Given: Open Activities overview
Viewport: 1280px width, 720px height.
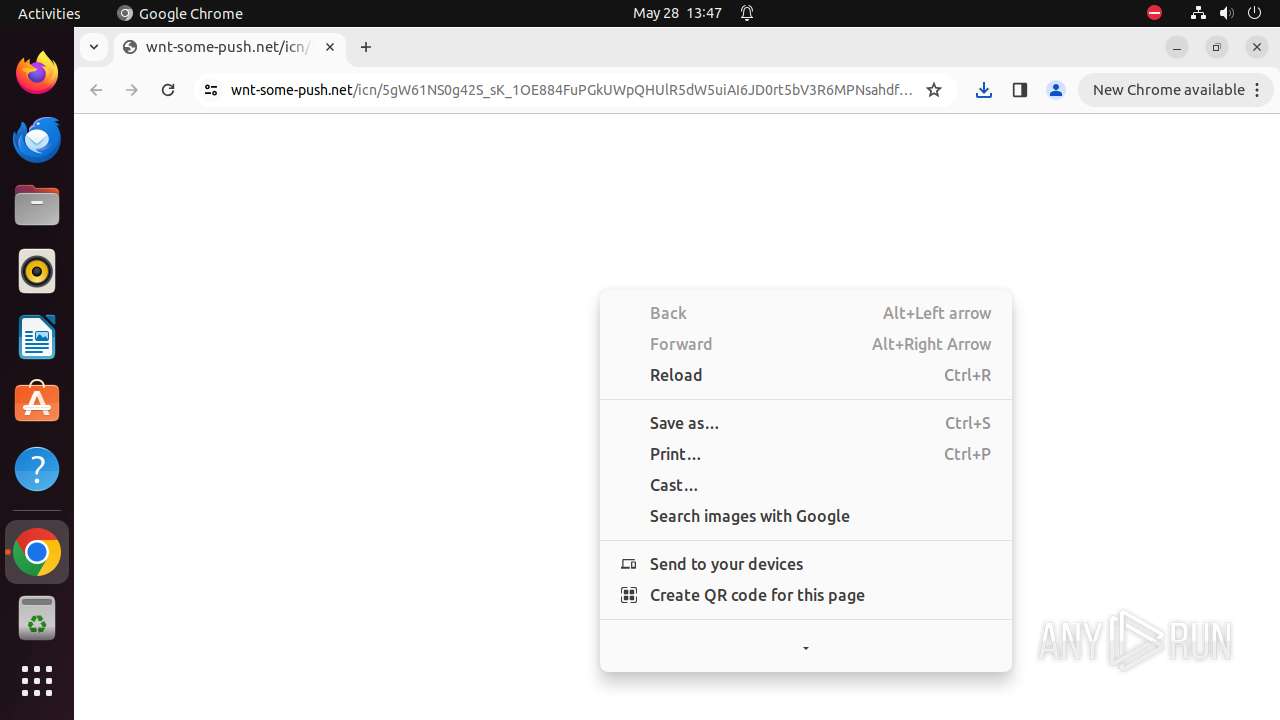Looking at the screenshot, I should (49, 13).
